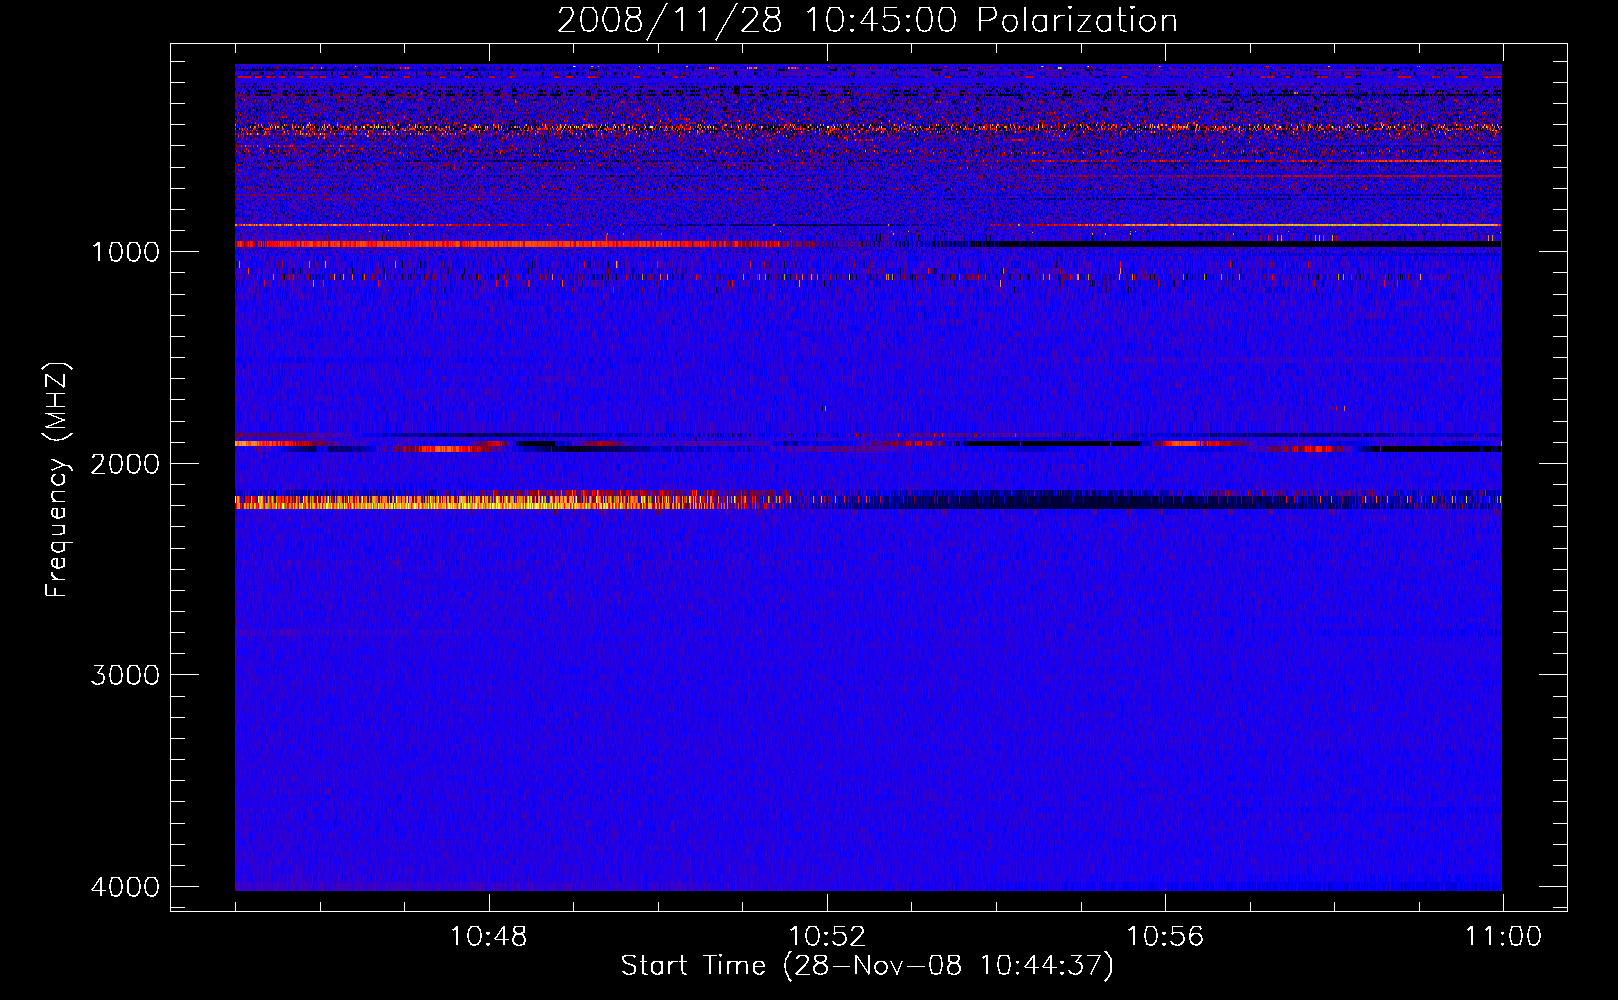This screenshot has height=1000, width=1618.
Task: Click the 10:52 time tick label
Action: click(x=827, y=937)
